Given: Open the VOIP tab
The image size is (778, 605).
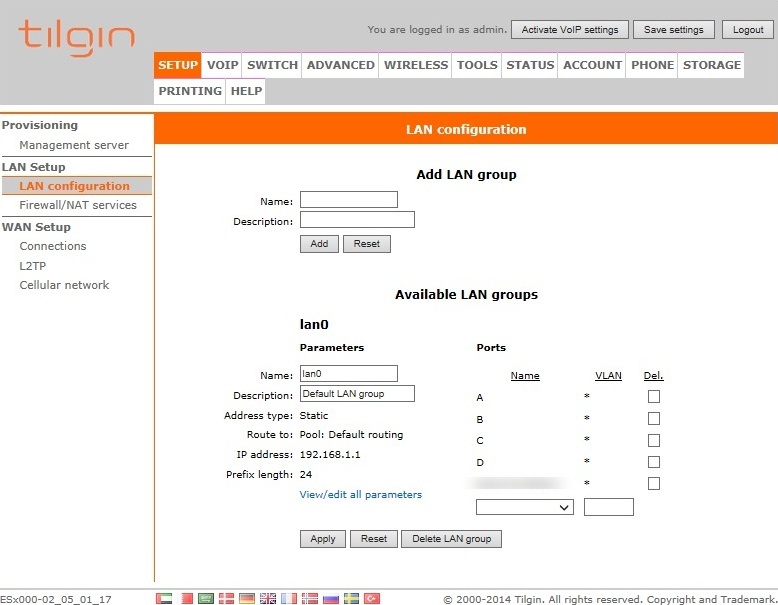Looking at the screenshot, I should (222, 65).
